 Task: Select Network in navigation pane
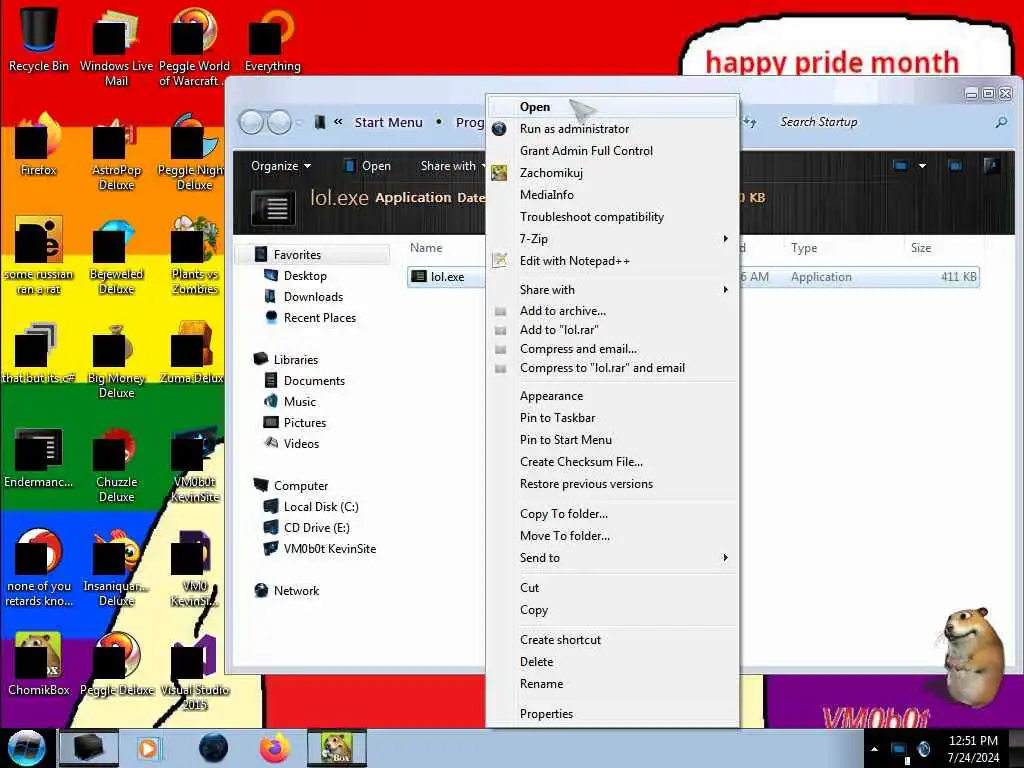(x=296, y=590)
